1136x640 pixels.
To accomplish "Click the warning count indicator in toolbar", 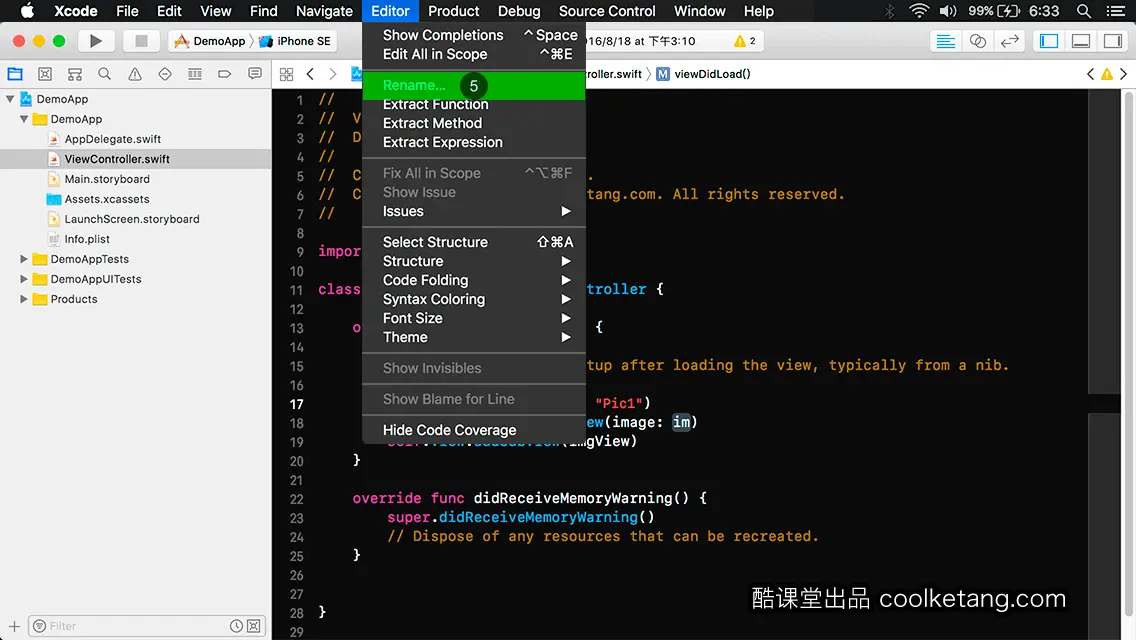I will click(745, 41).
